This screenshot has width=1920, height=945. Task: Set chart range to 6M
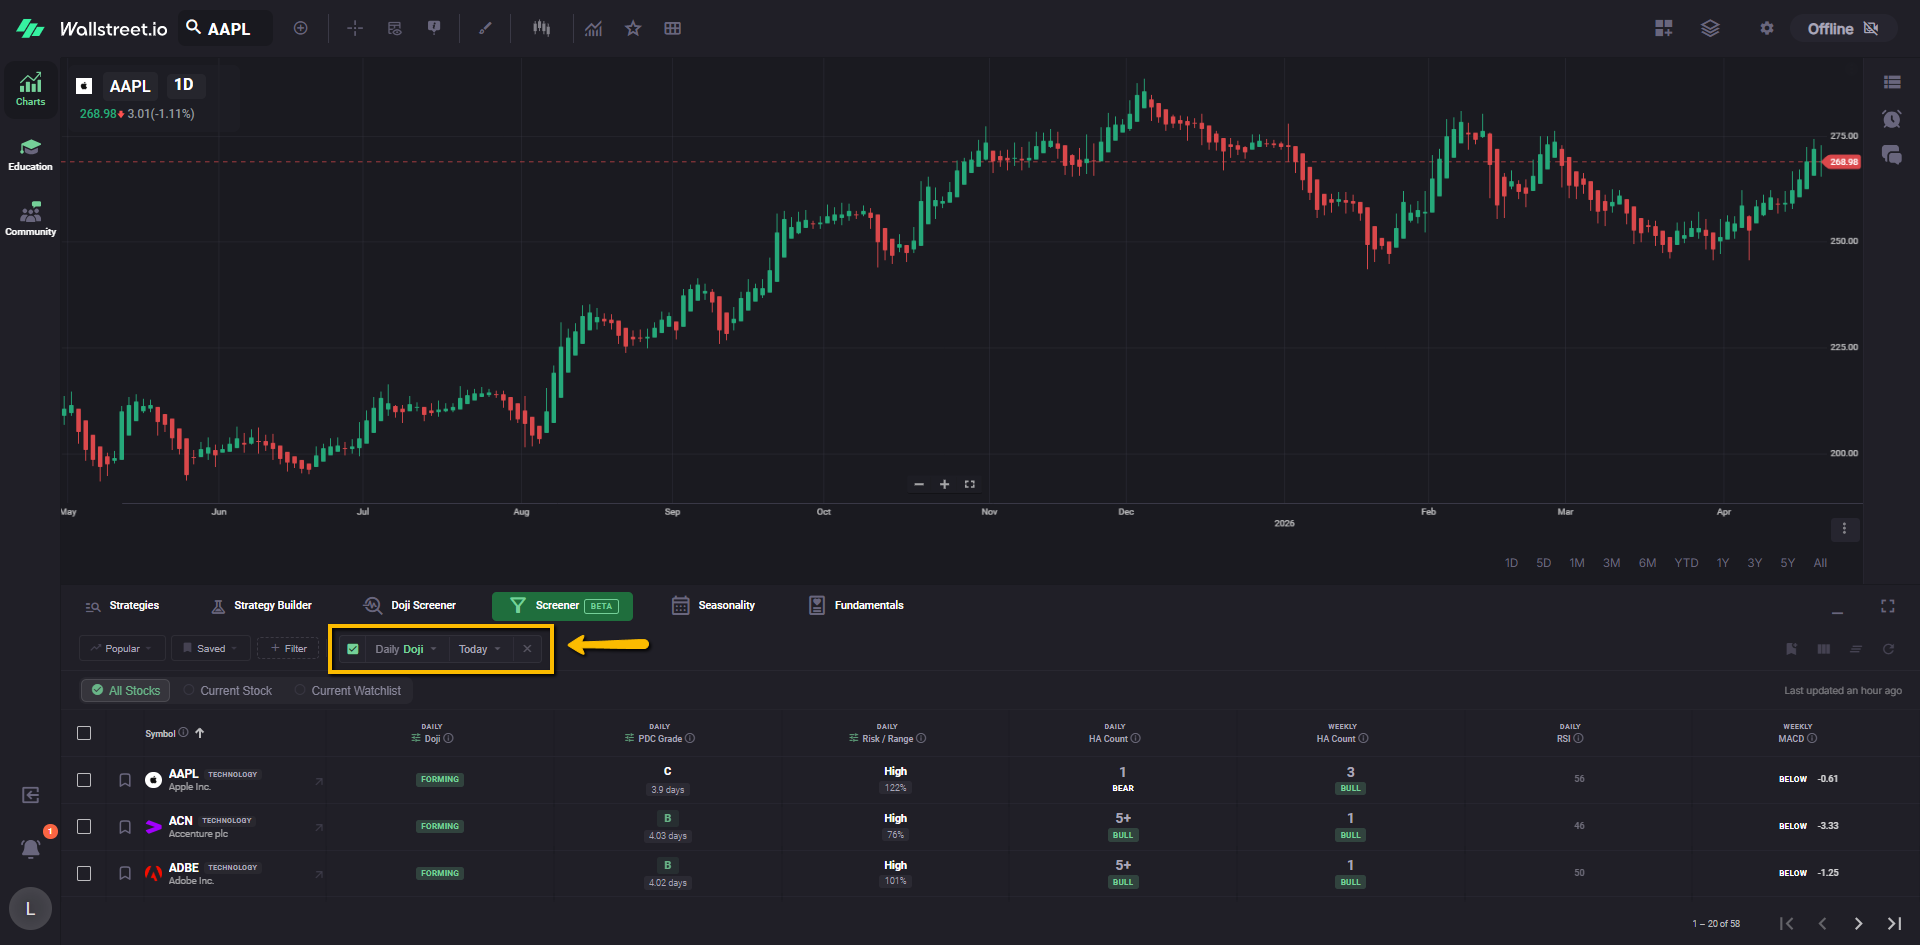pyautogui.click(x=1647, y=563)
